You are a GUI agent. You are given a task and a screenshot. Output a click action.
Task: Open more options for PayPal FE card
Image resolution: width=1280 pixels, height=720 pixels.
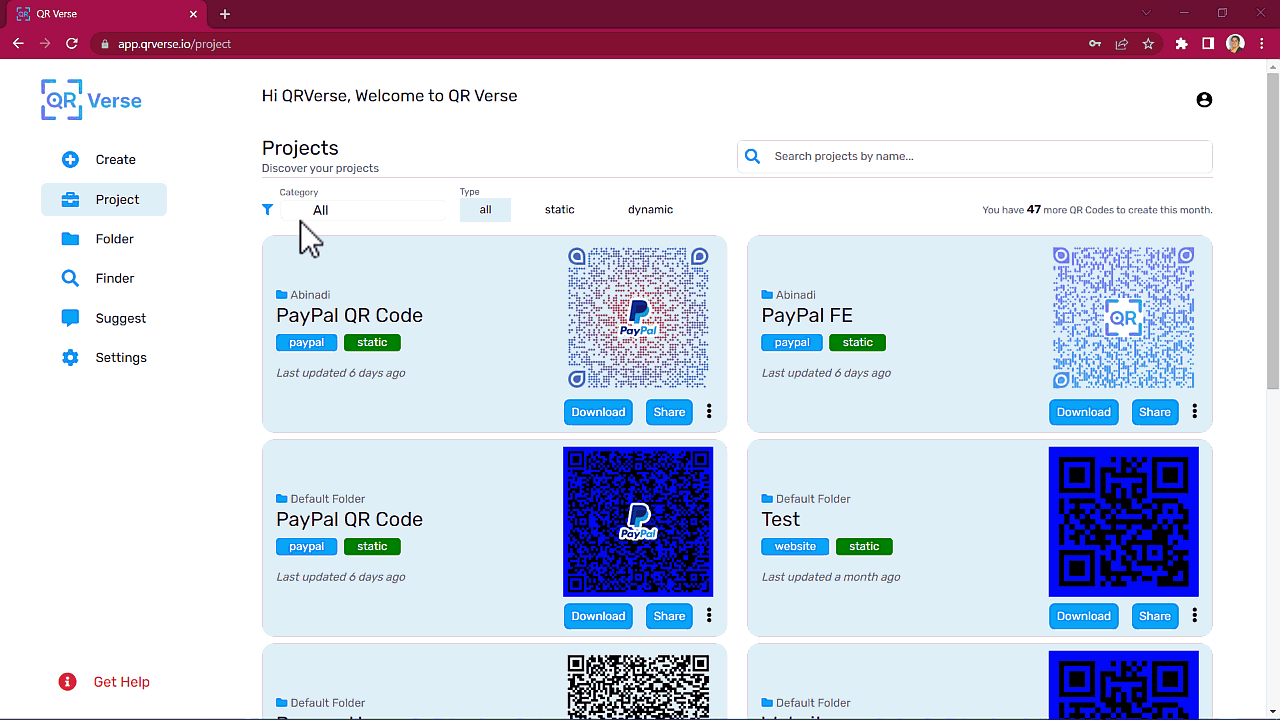coord(1194,412)
